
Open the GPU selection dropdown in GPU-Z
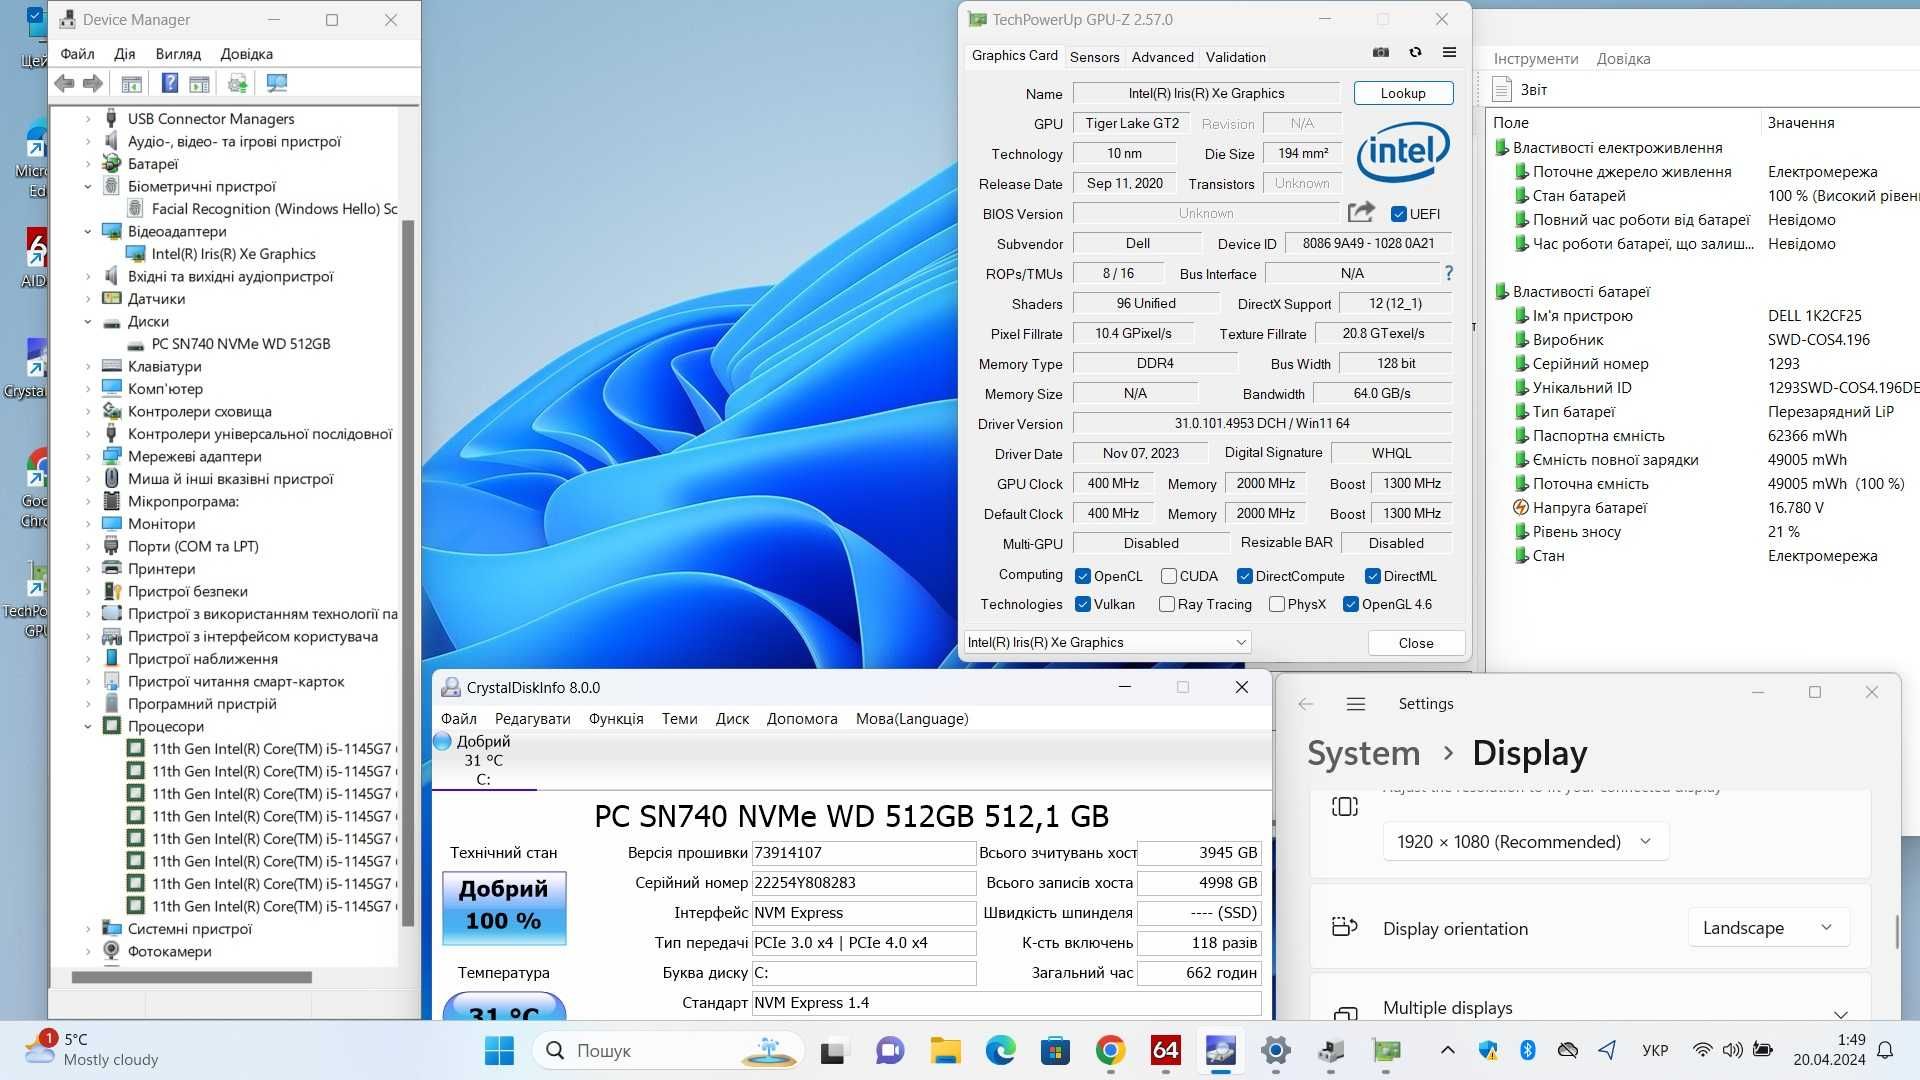pos(1107,642)
